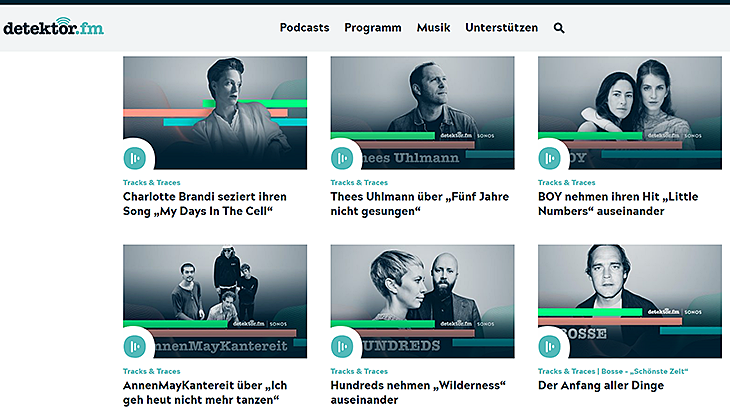The image size is (730, 415).
Task: Open "BOY nehmen ihren Hit Little Numbers auseinander"
Action: [x=618, y=204]
